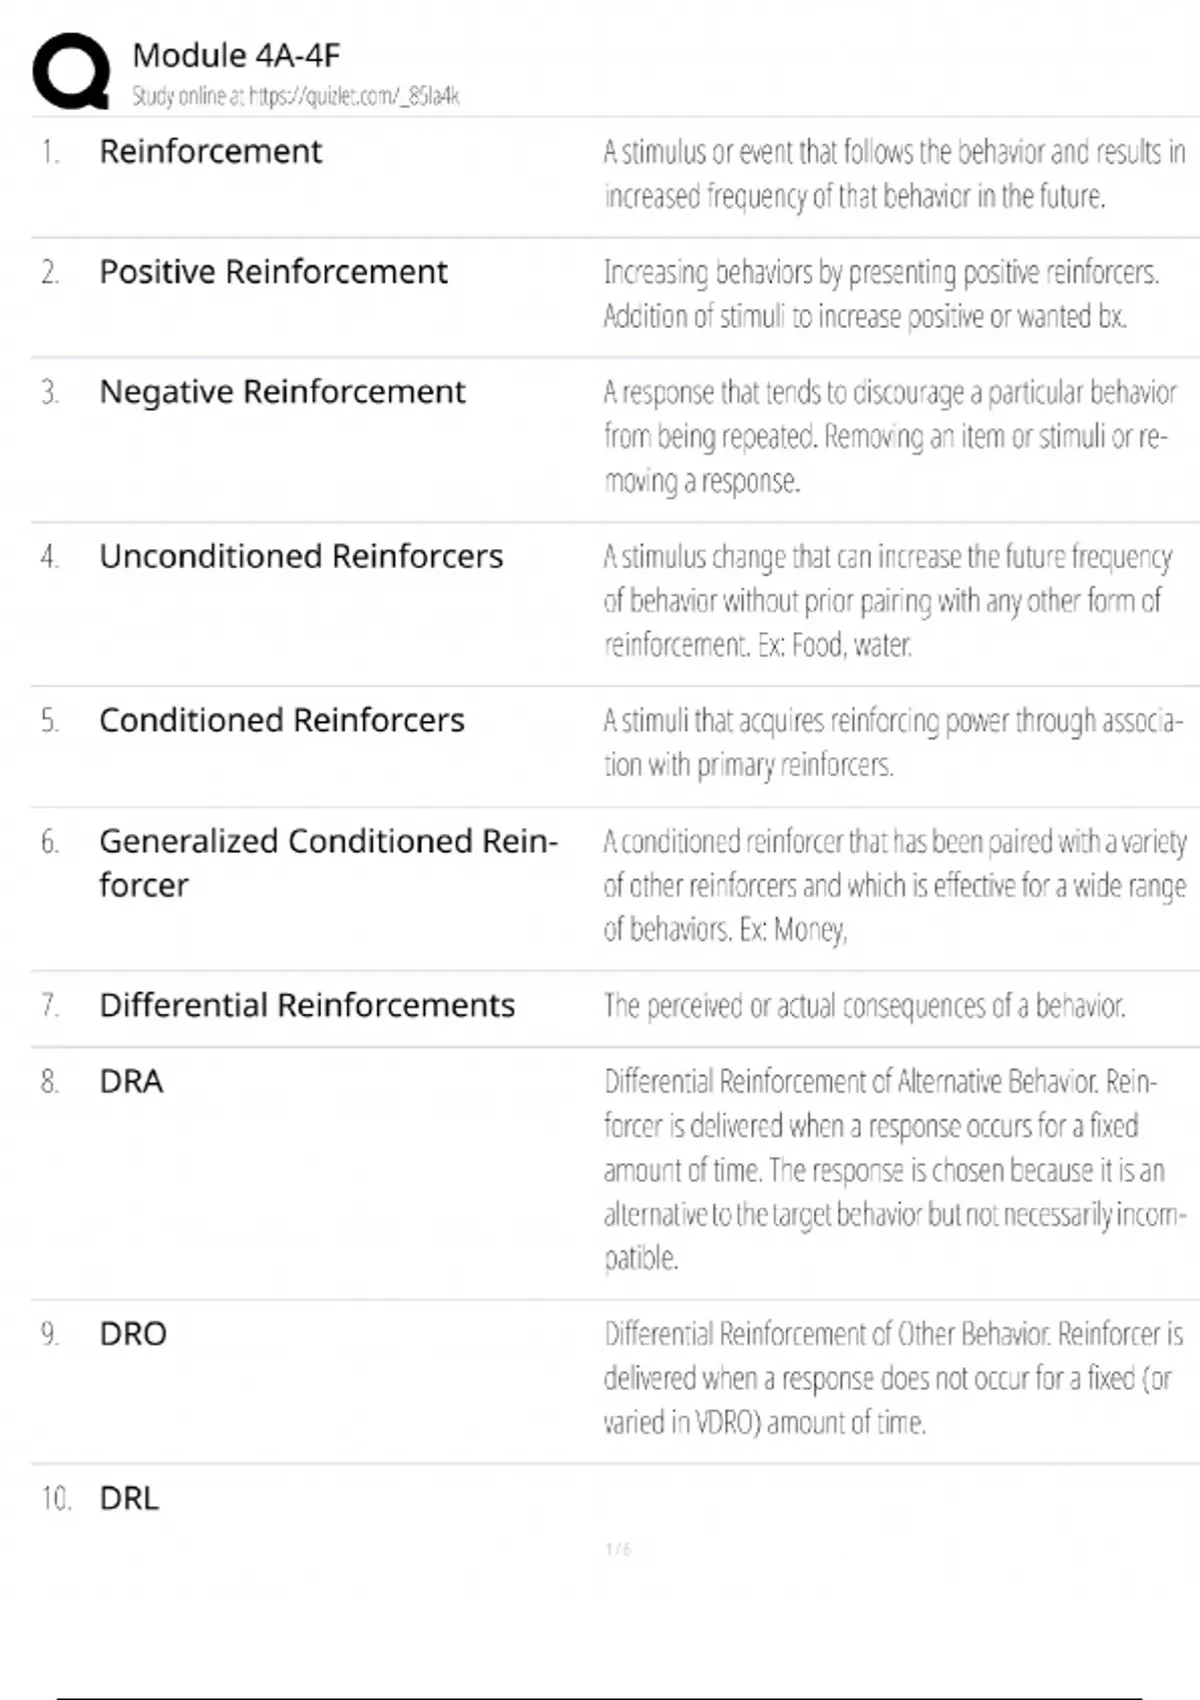Image resolution: width=1200 pixels, height=1700 pixels.
Task: Select the Unconditioned Reinforcers term
Action: click(x=301, y=556)
